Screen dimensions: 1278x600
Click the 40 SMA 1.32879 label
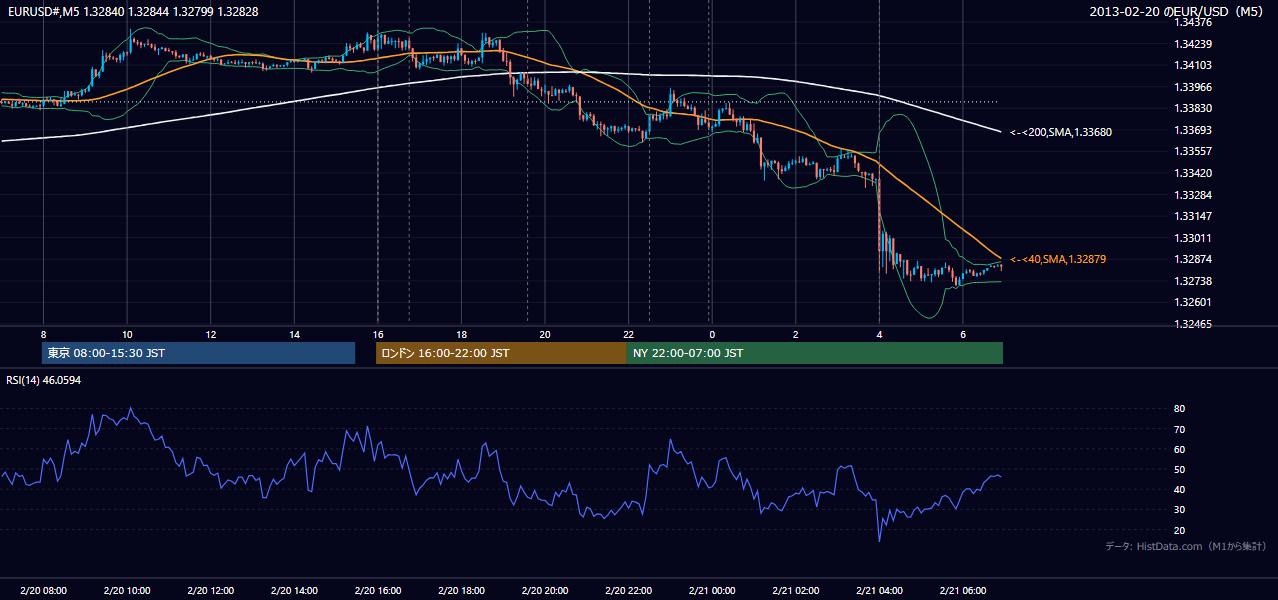click(1058, 259)
